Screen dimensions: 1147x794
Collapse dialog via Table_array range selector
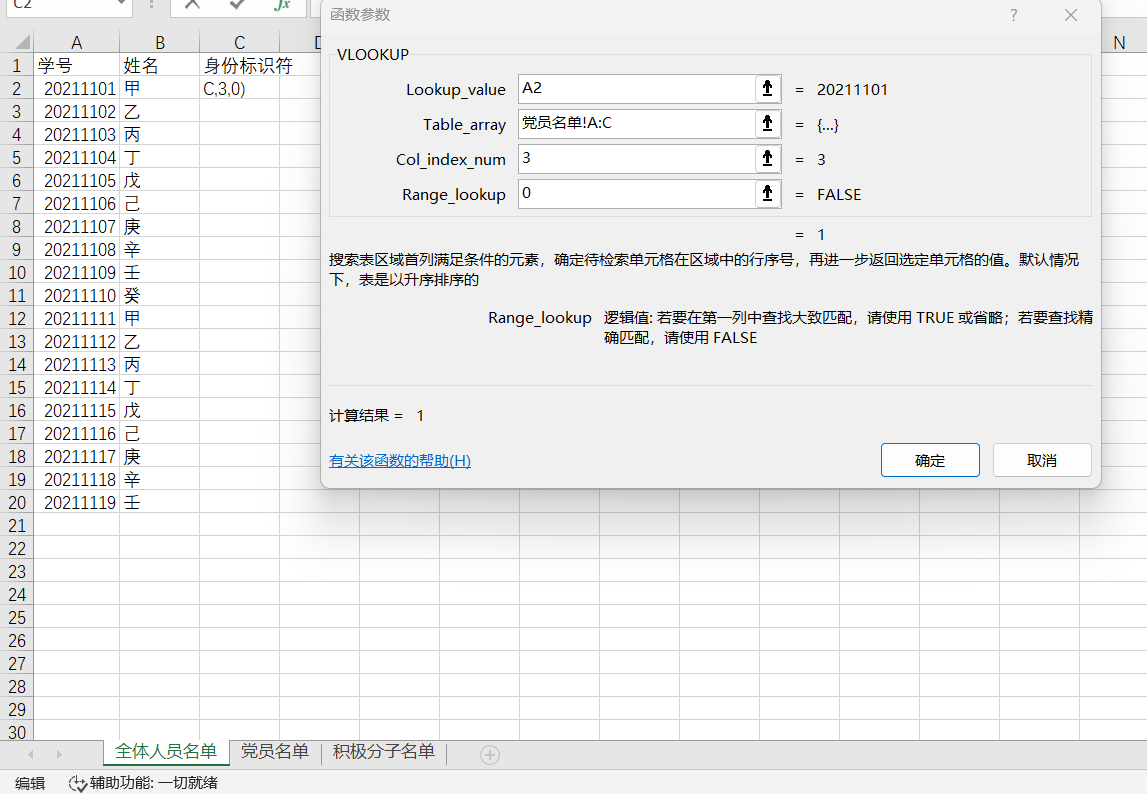point(767,124)
